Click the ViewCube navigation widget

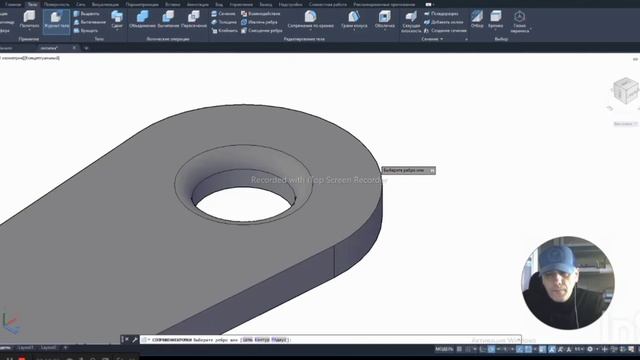pos(625,91)
